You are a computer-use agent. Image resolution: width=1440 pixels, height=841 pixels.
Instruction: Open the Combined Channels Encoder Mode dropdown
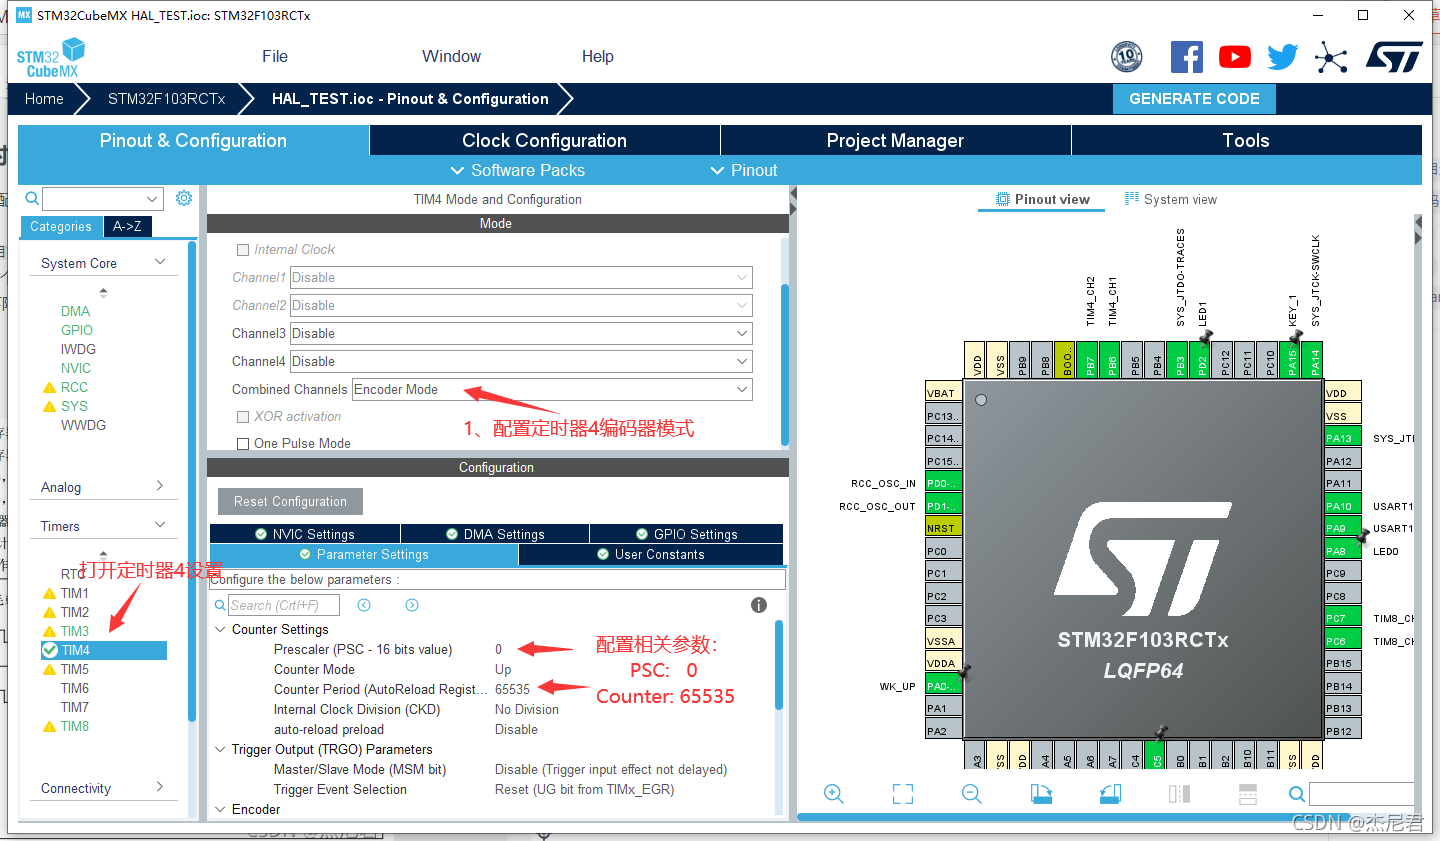click(x=552, y=390)
